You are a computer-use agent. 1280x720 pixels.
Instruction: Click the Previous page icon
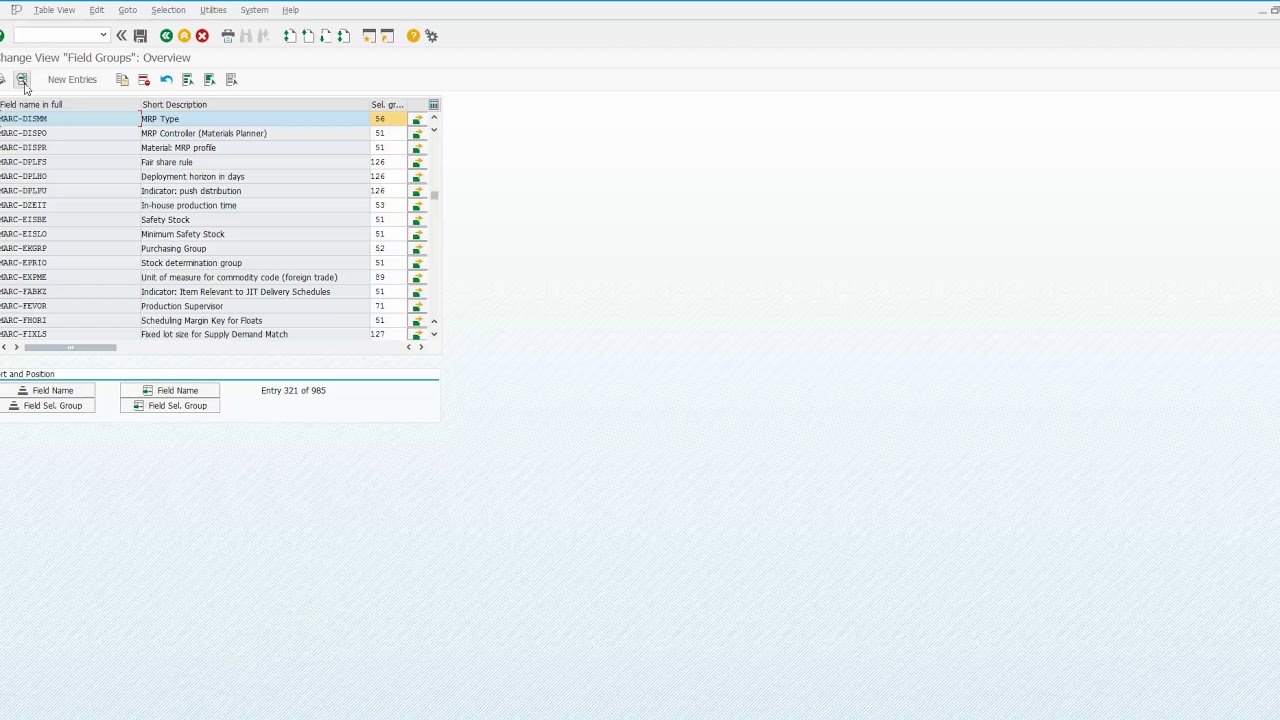(308, 36)
